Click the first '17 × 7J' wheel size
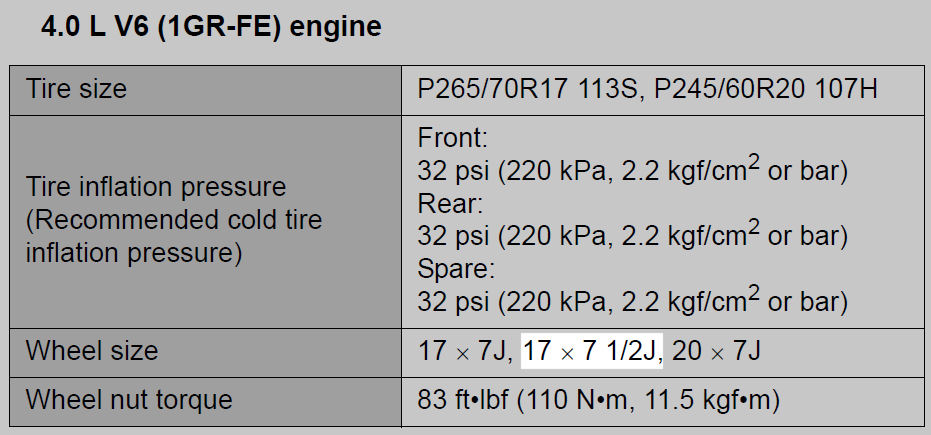Image resolution: width=931 pixels, height=435 pixels. click(x=465, y=351)
